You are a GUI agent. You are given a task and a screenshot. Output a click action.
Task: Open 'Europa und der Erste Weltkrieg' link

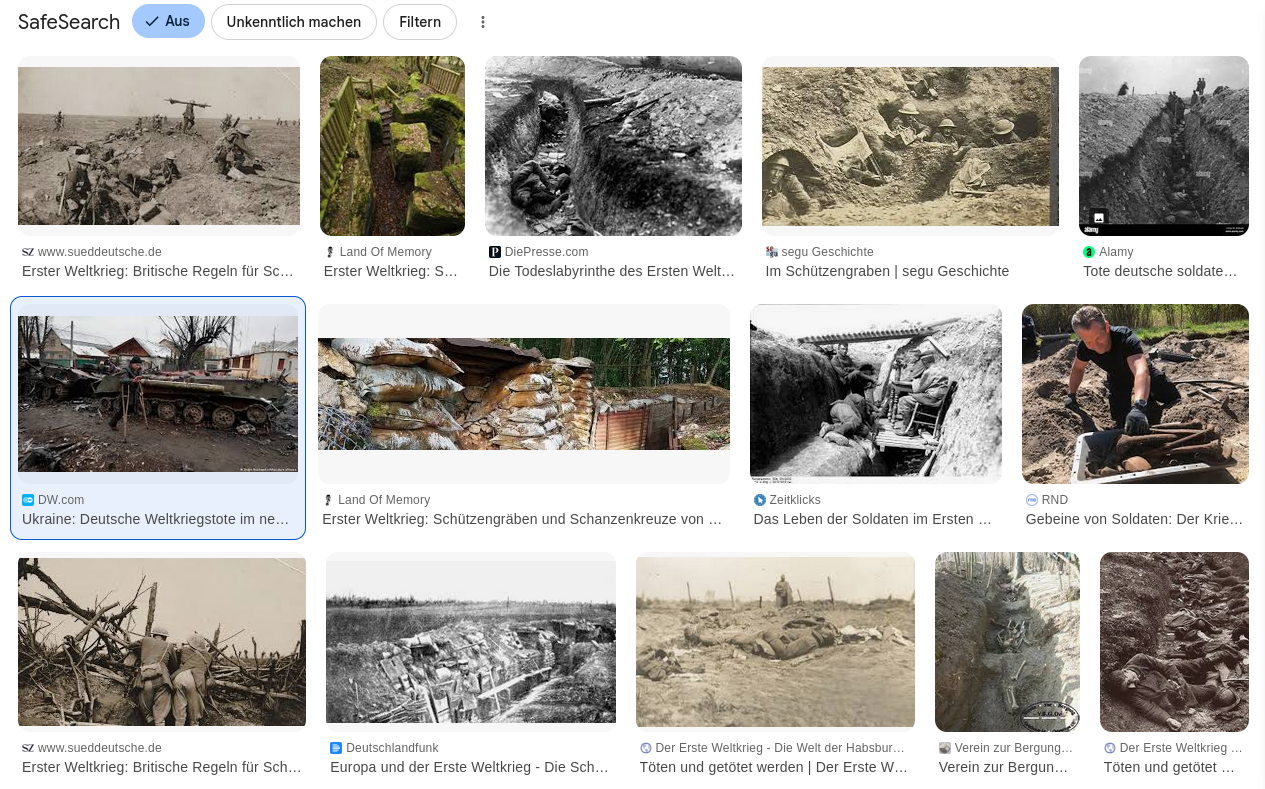pyautogui.click(x=469, y=767)
